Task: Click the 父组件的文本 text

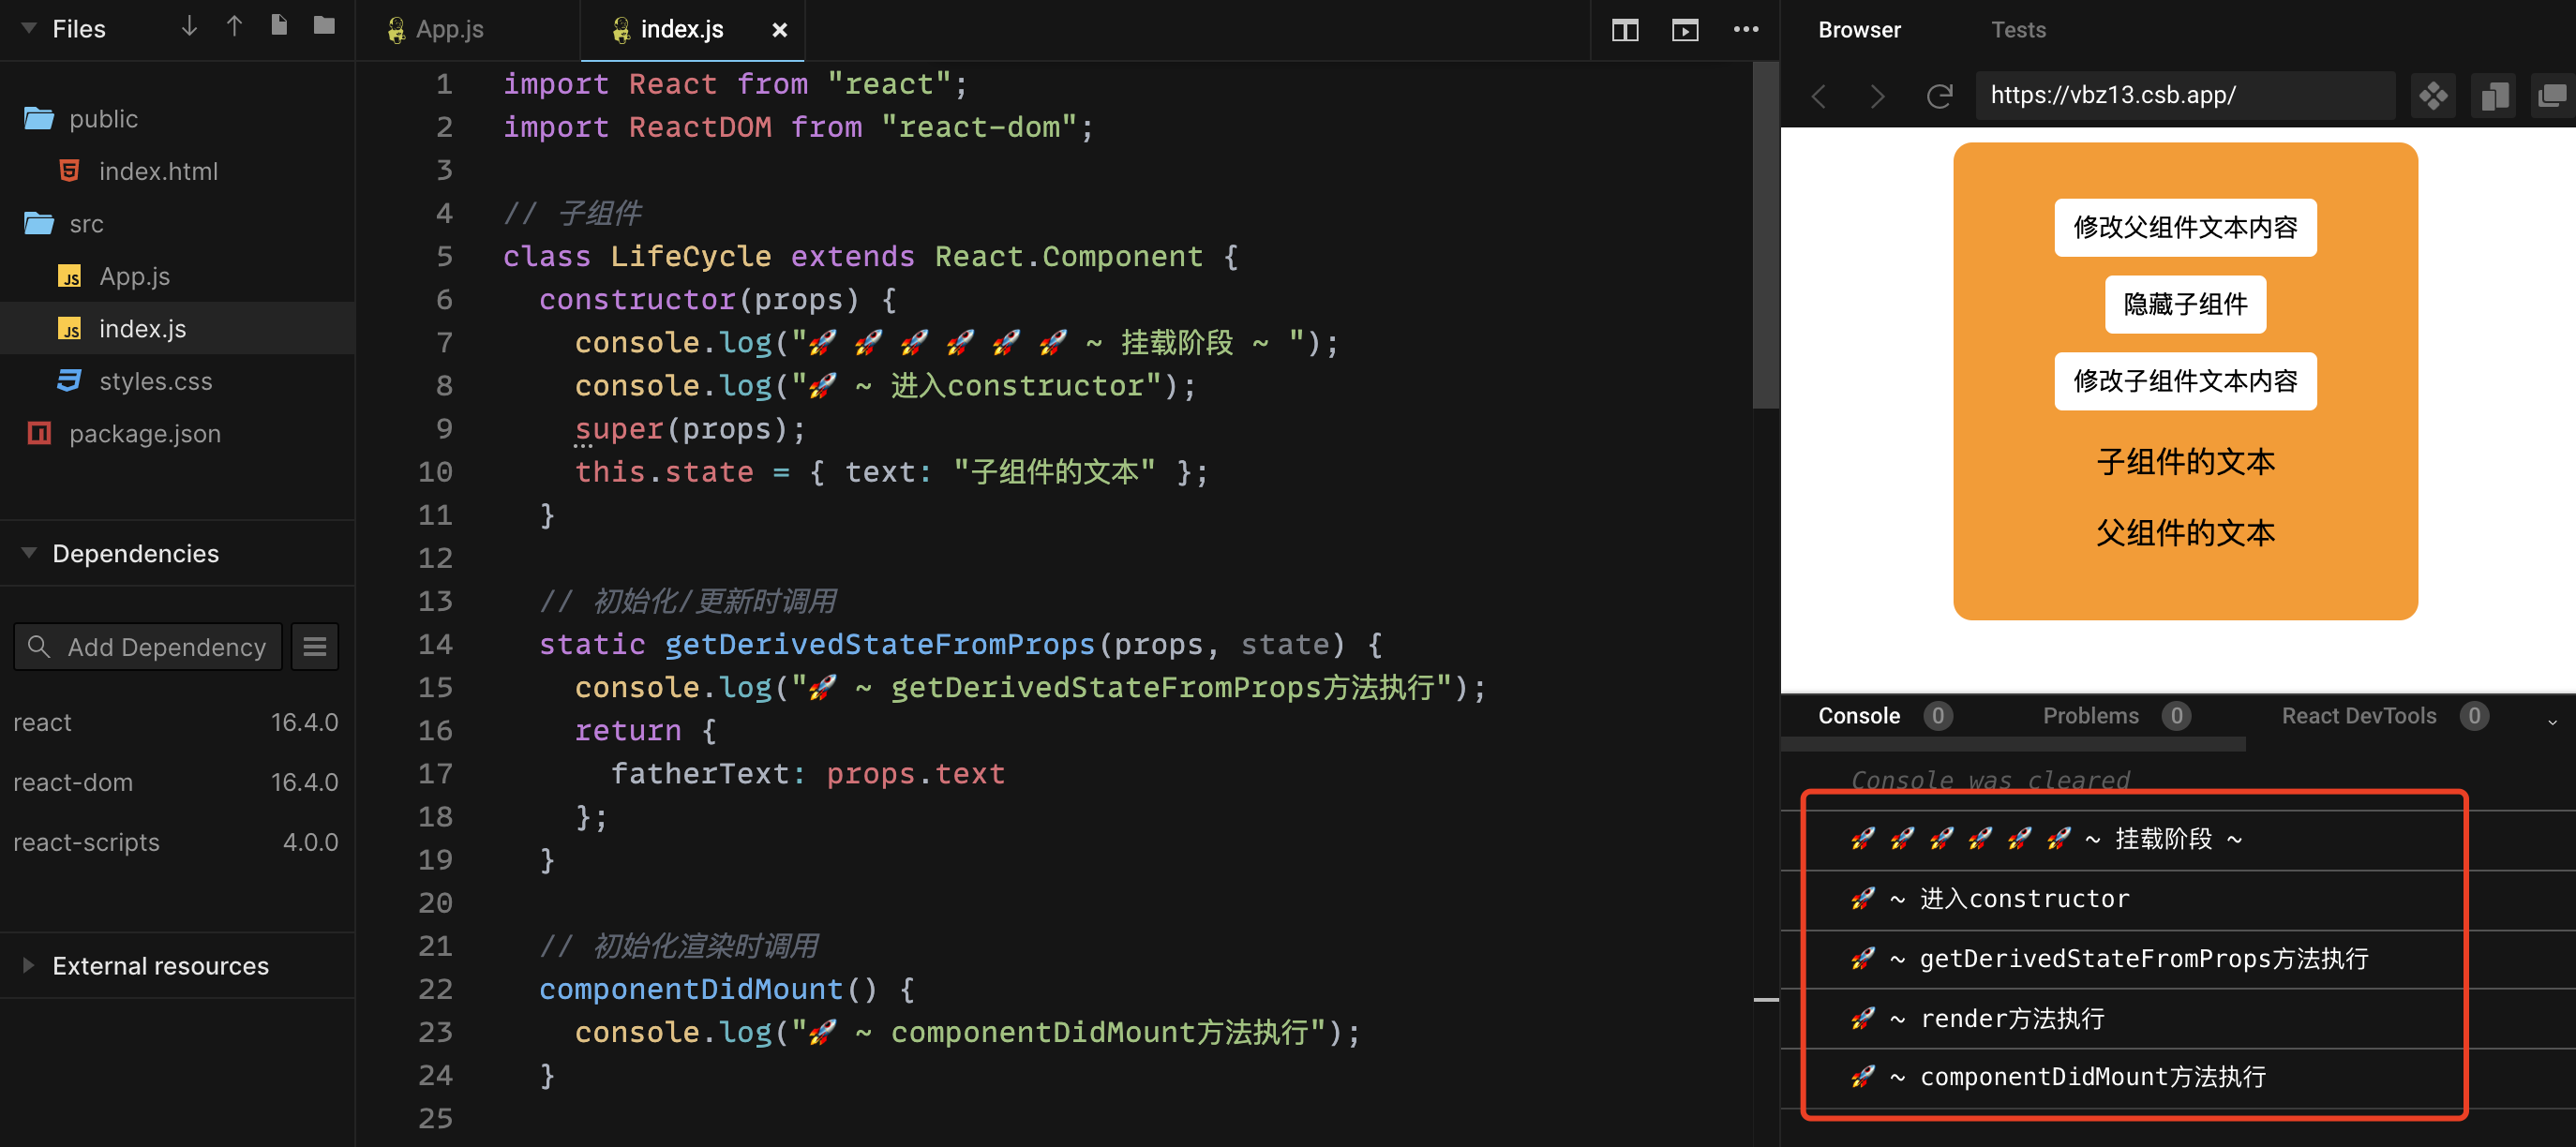Action: 2185,533
